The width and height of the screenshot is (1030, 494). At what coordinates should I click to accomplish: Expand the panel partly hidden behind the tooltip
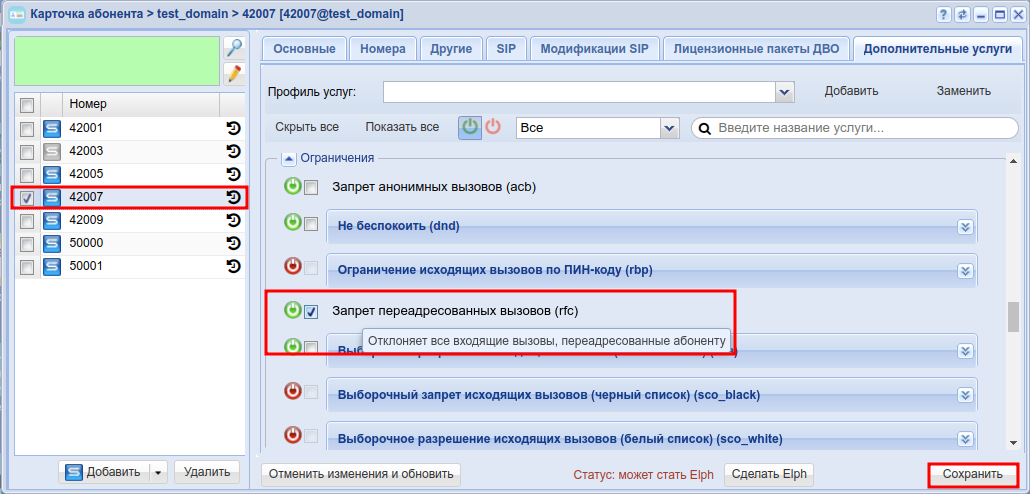(x=964, y=351)
